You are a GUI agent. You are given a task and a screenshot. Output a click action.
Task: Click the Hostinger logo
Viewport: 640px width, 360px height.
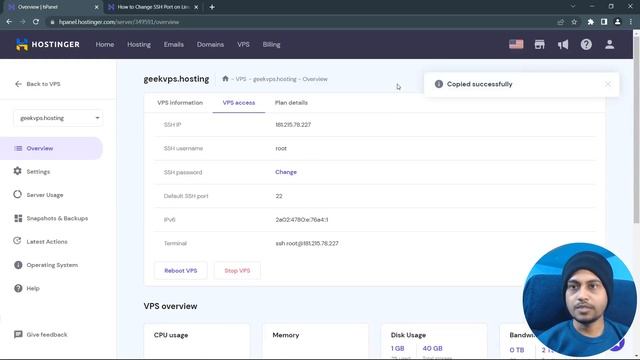[47, 44]
